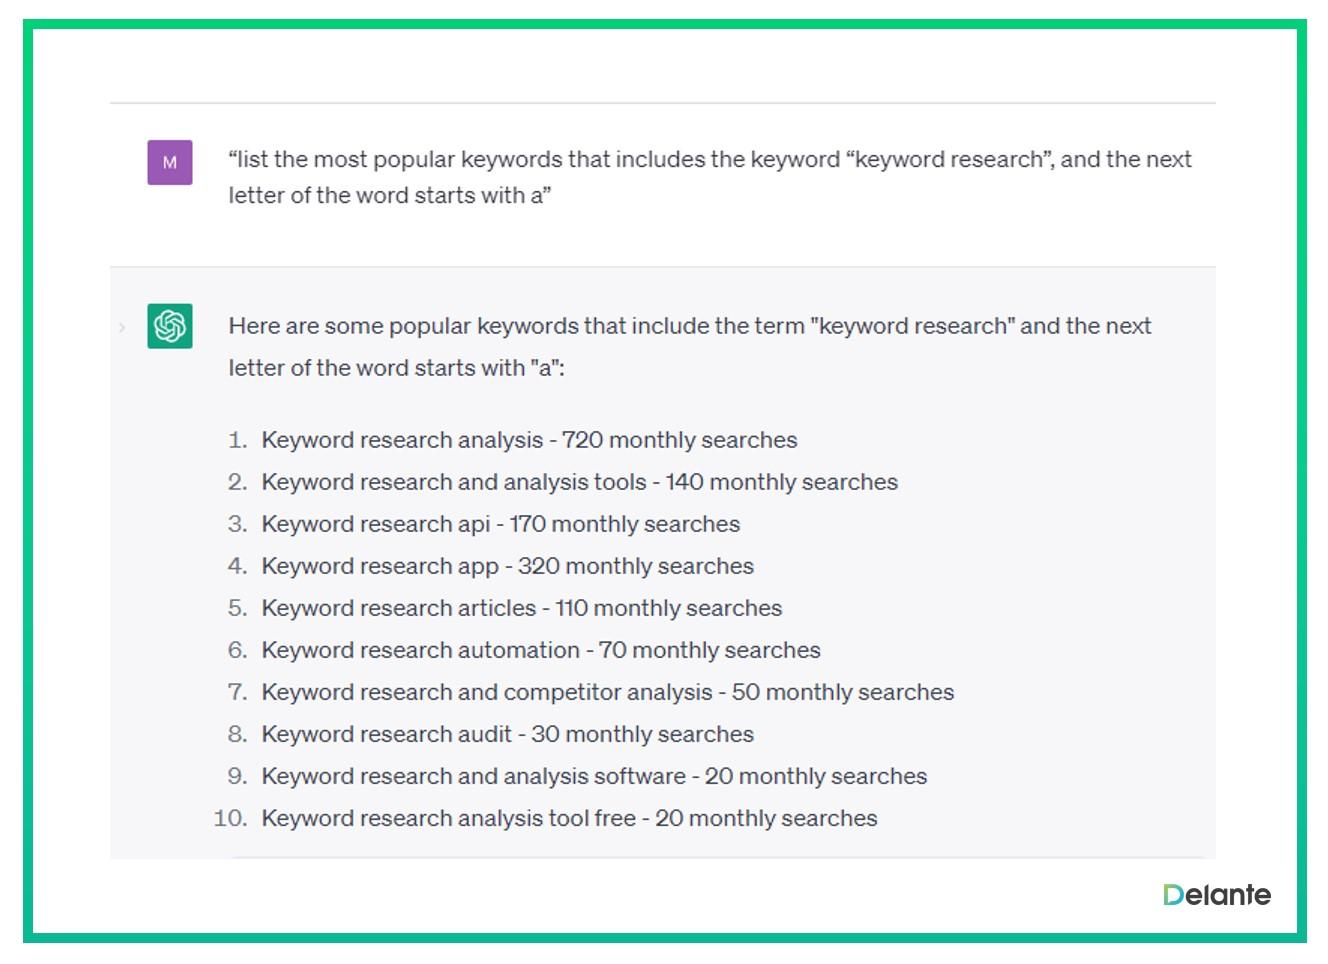
Task: Click the green ChatGPT logo icon
Action: pos(170,326)
